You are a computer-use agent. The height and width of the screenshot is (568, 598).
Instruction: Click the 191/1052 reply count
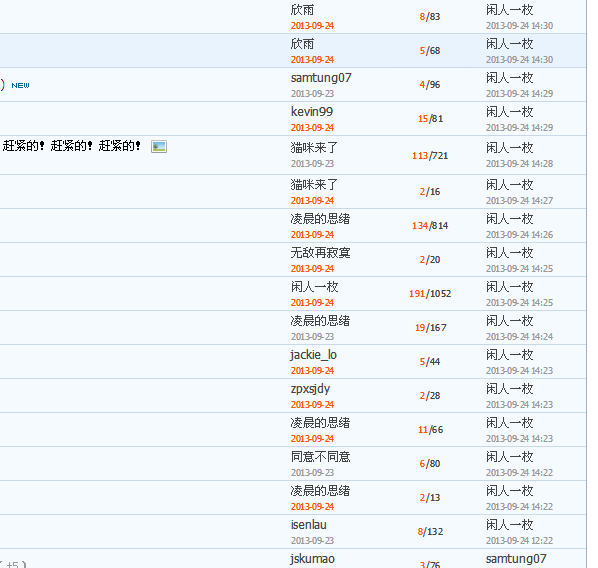click(430, 294)
